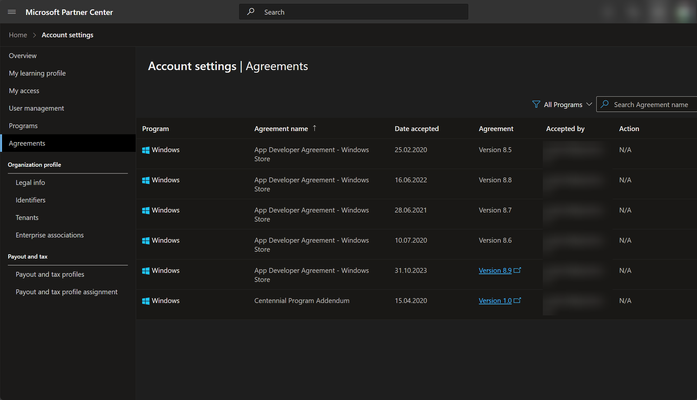Screen dimensions: 697x400
Task: Click Windows logo in the 28.06.2021 row
Action: [x=145, y=211]
